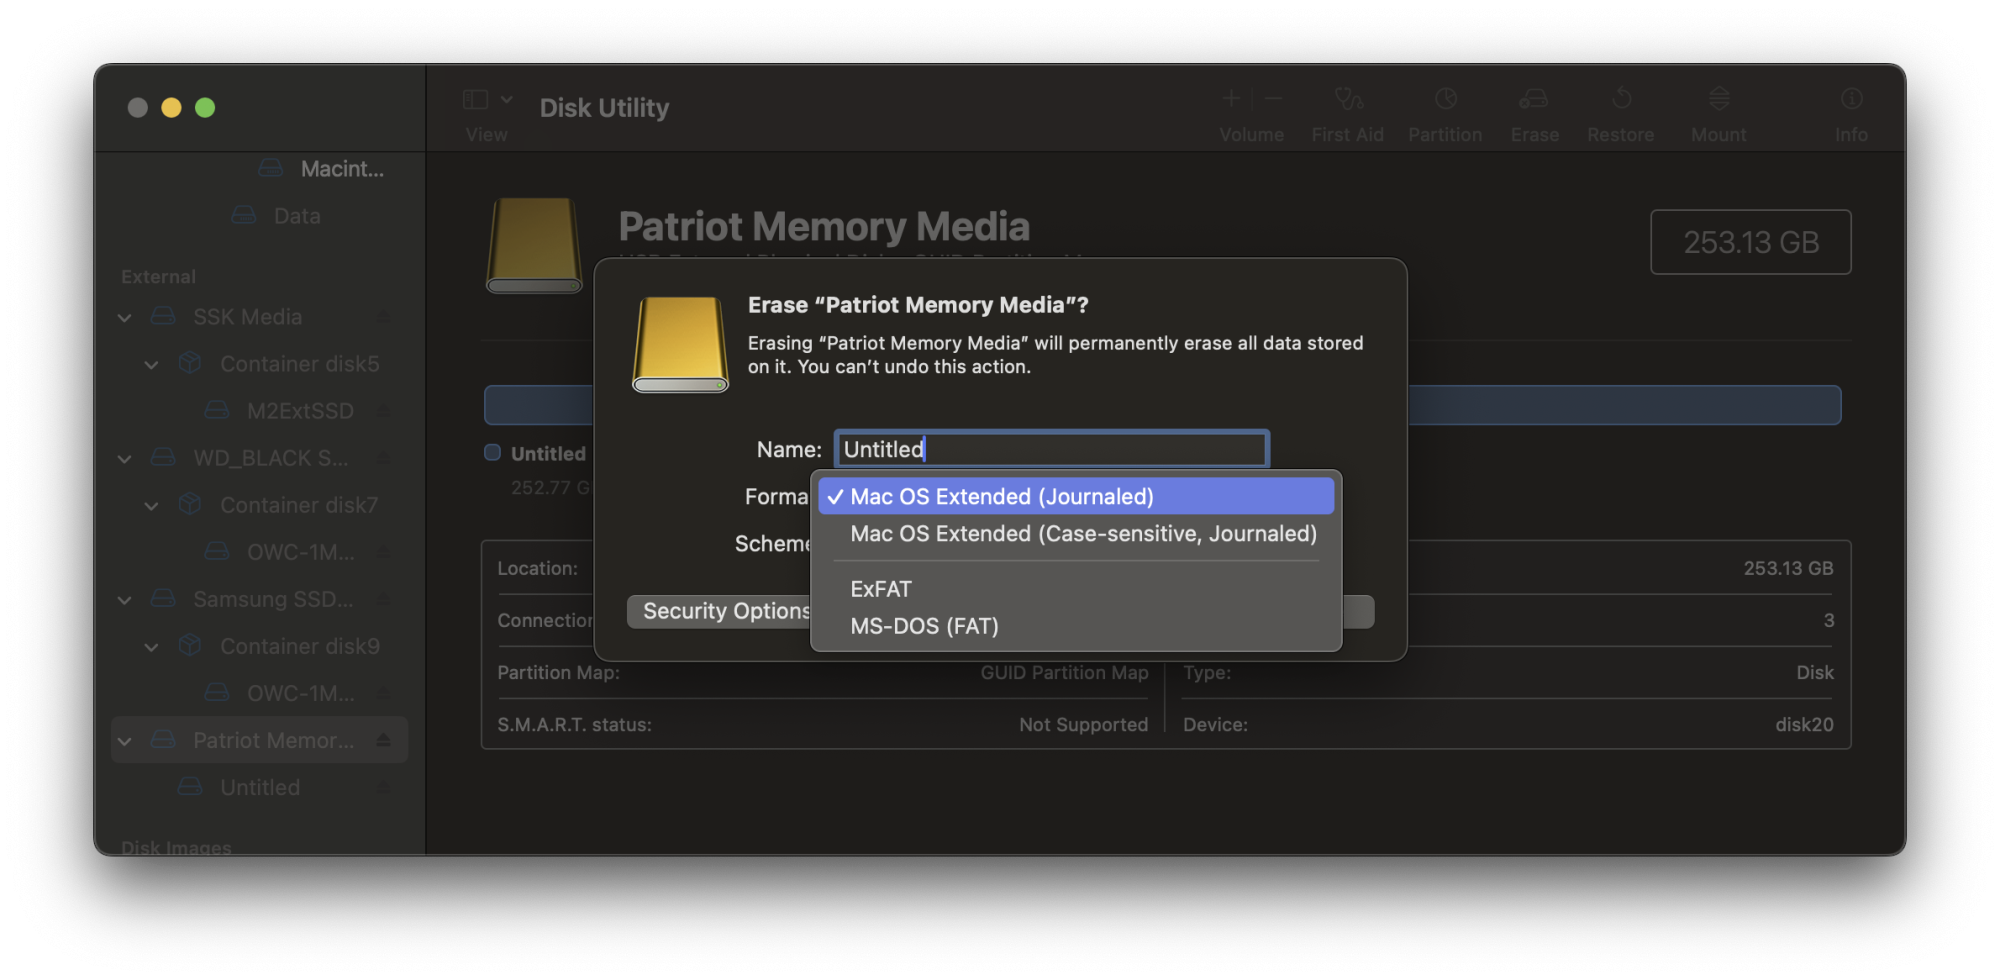Eject the Patriot Memor... disk
This screenshot has height=980, width=2000.
383,740
